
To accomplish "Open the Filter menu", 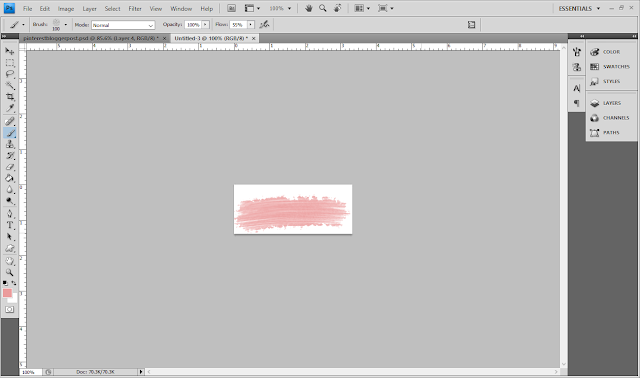I will [135, 9].
